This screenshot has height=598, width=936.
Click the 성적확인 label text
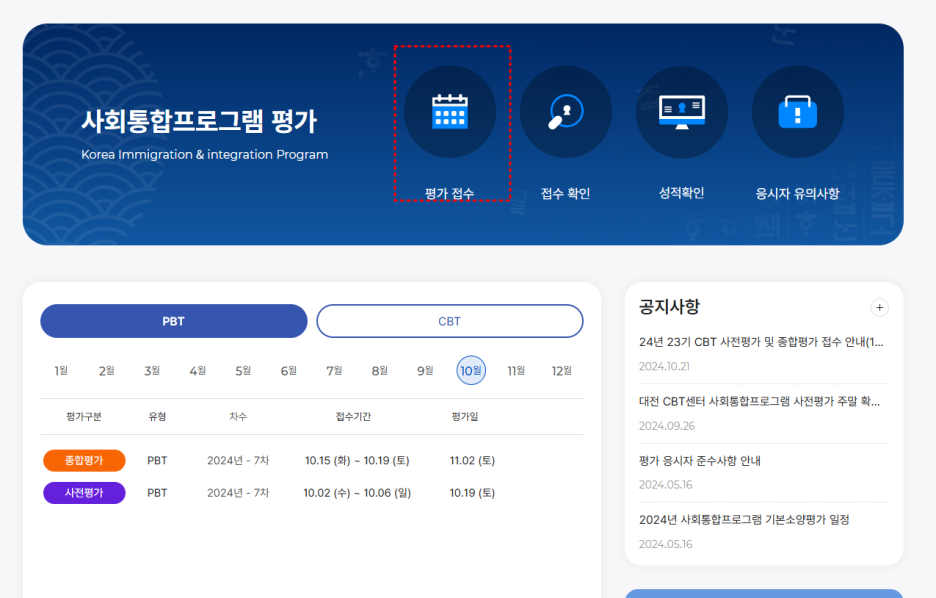(x=682, y=193)
